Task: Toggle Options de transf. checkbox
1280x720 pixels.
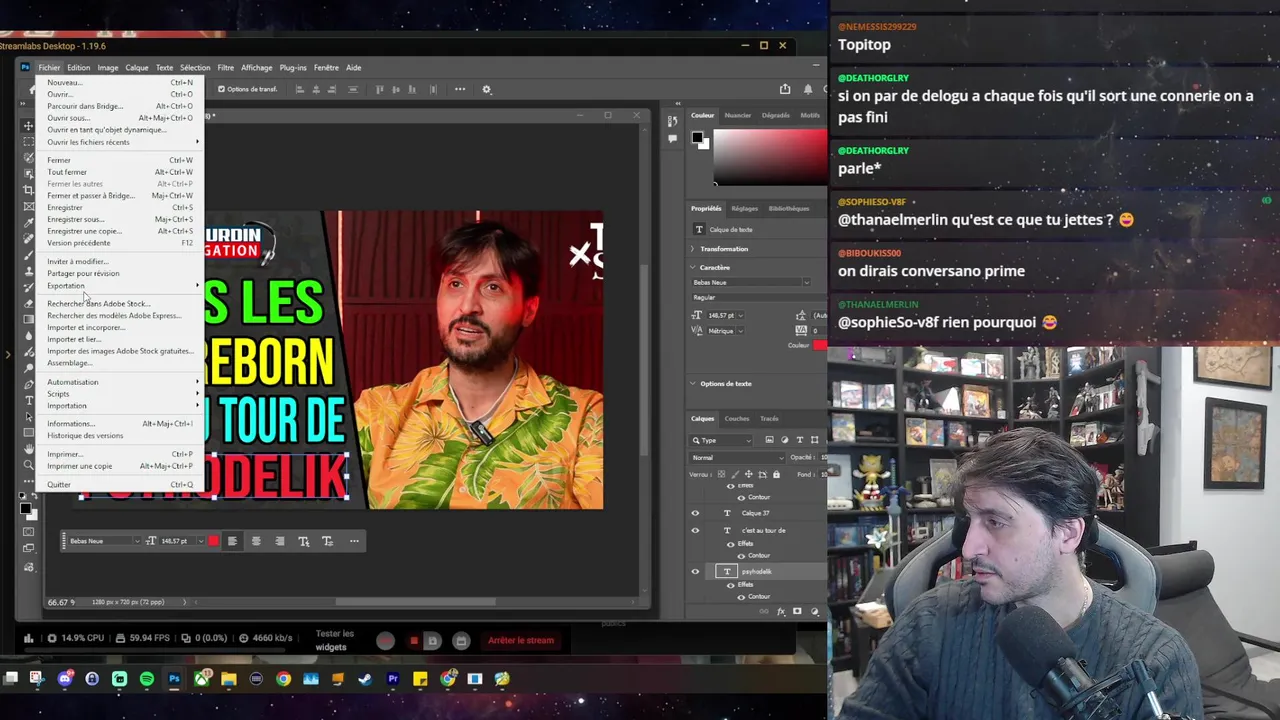Action: coord(222,89)
